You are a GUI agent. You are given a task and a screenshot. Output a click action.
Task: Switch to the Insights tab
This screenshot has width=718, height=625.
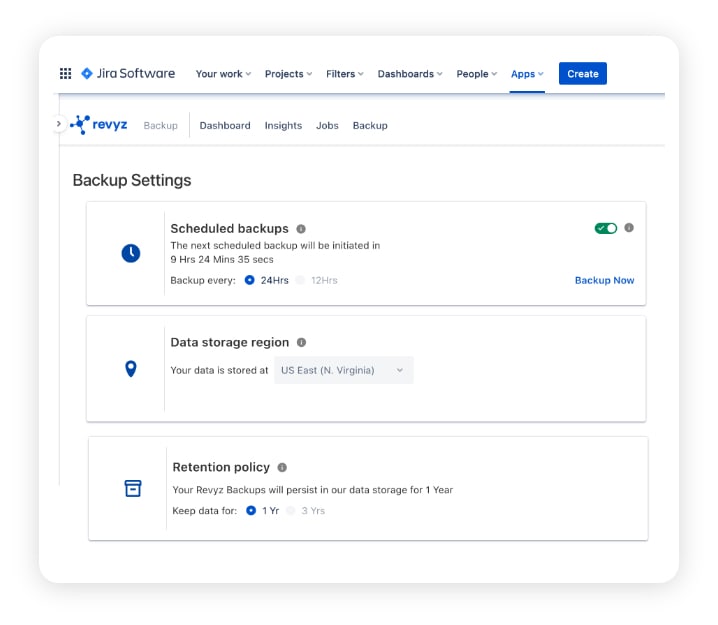[x=283, y=126]
